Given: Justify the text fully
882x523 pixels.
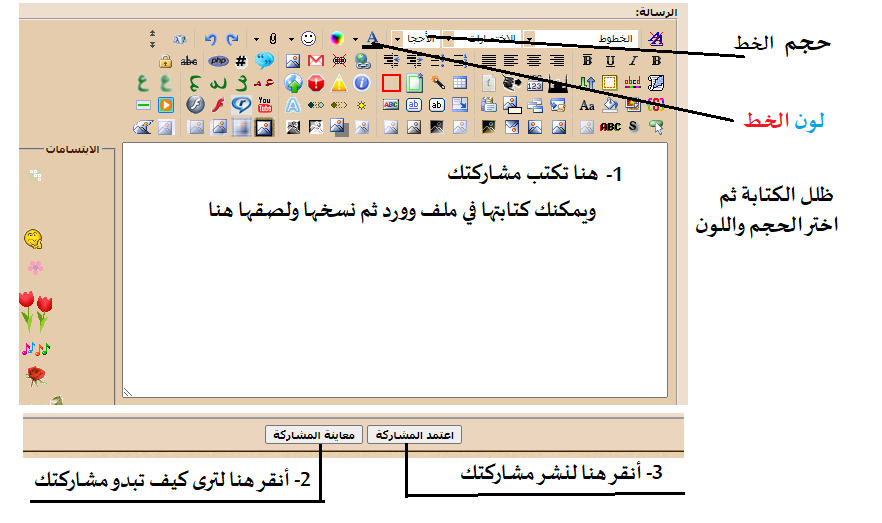Looking at the screenshot, I should click(x=489, y=61).
